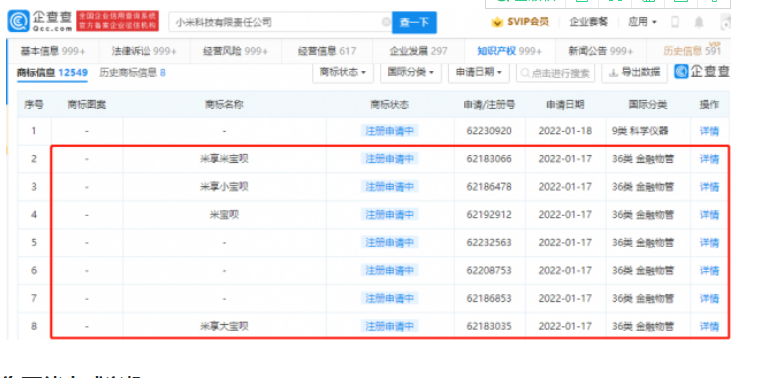759x378 pixels.
Task: Open the 企业套餐 link
Action: pyautogui.click(x=588, y=22)
